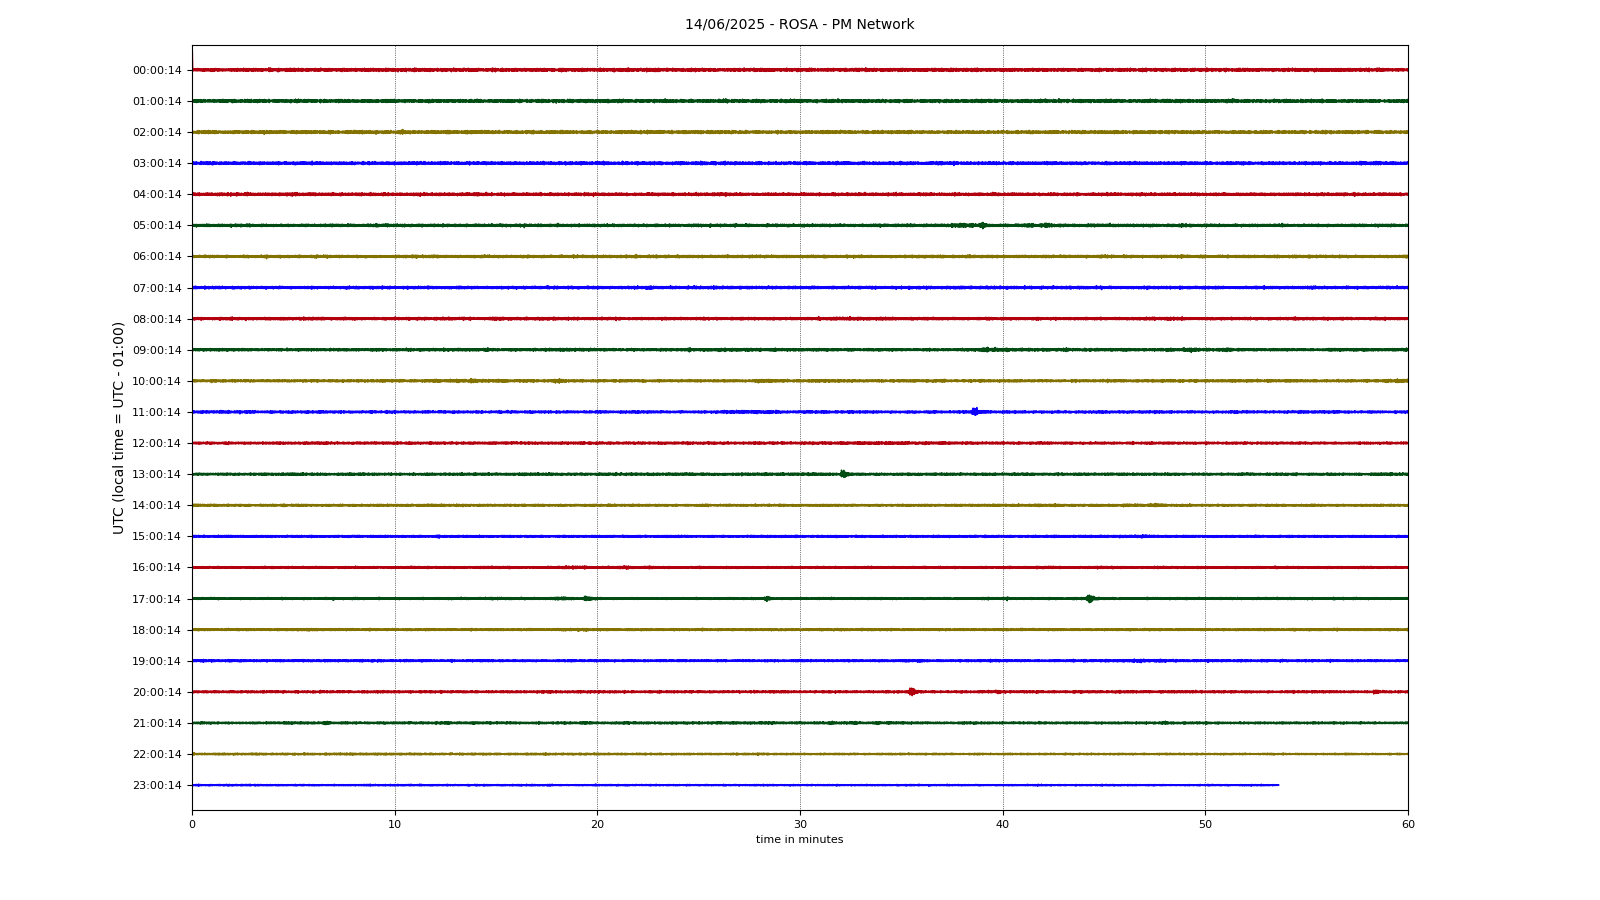1600x900 pixels.
Task: Click the 01:00:14 time label
Action: tap(157, 101)
